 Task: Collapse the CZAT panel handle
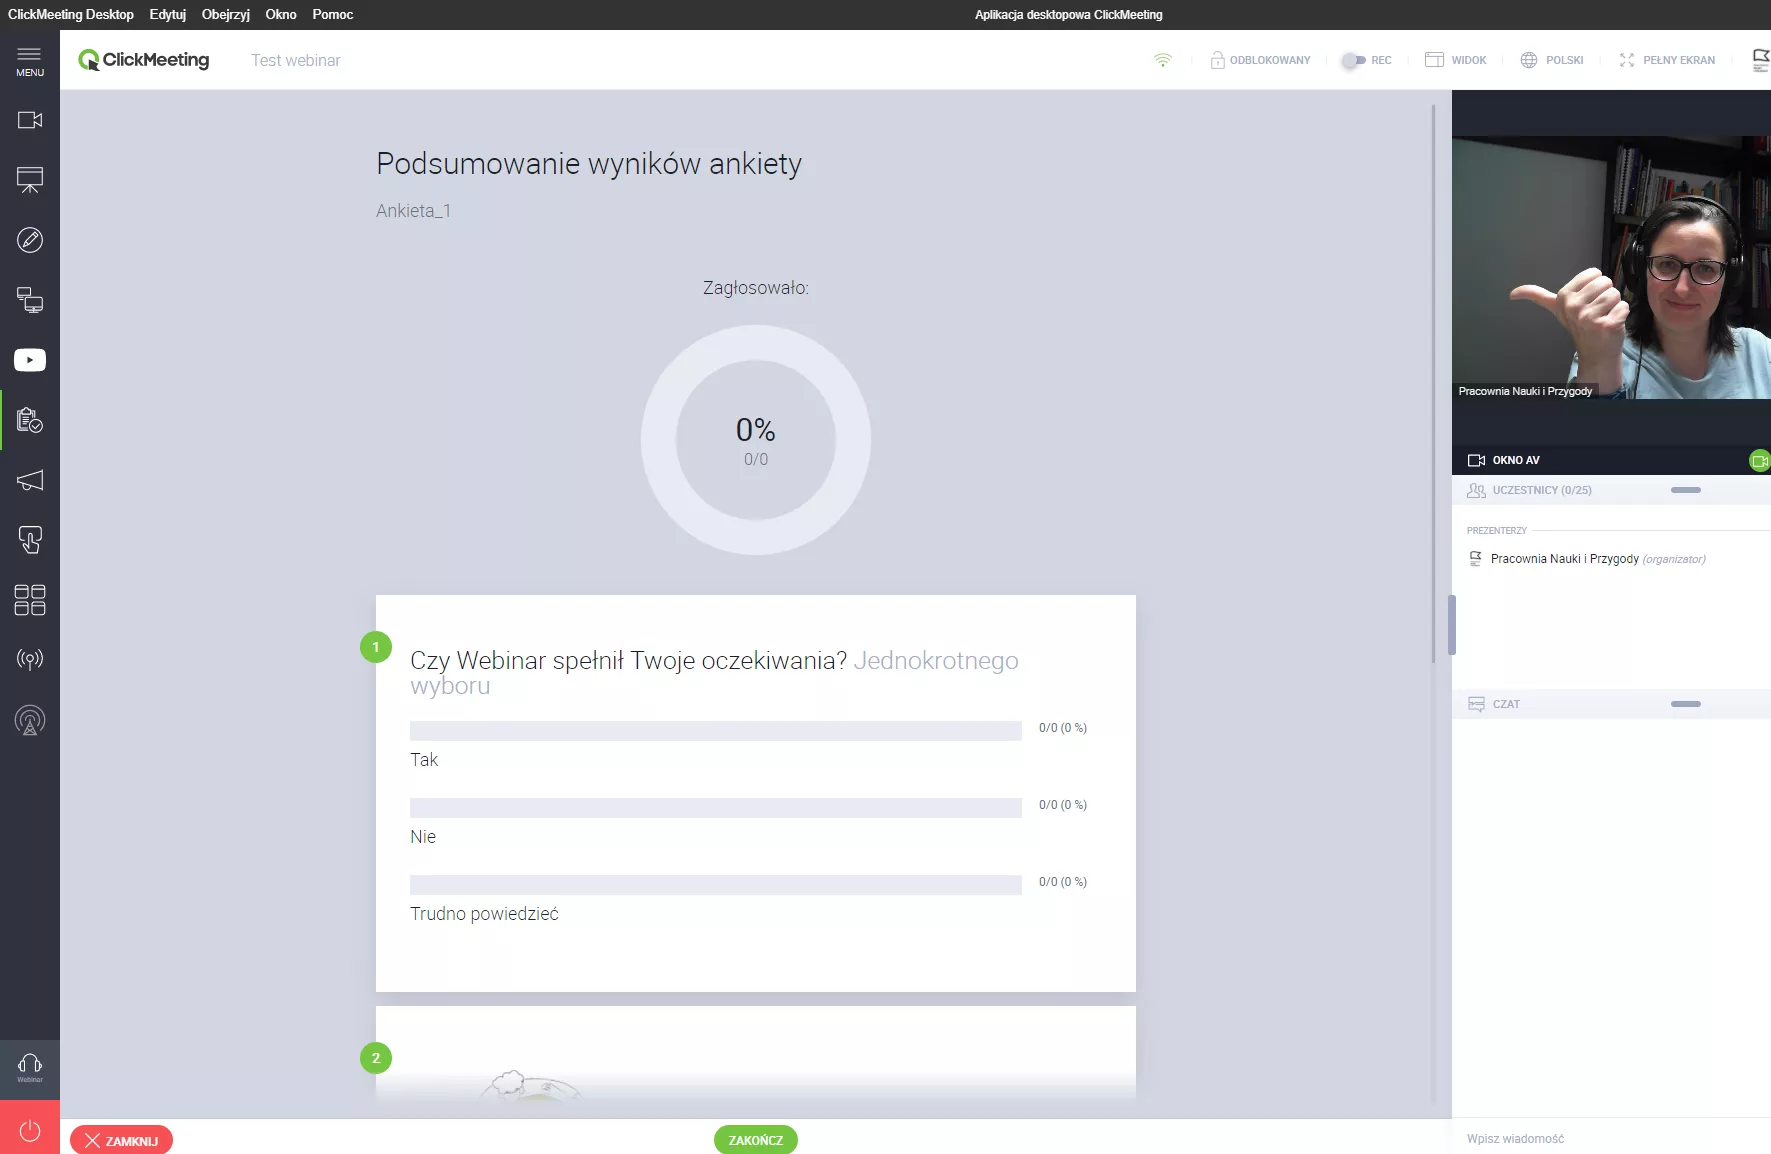tap(1685, 704)
